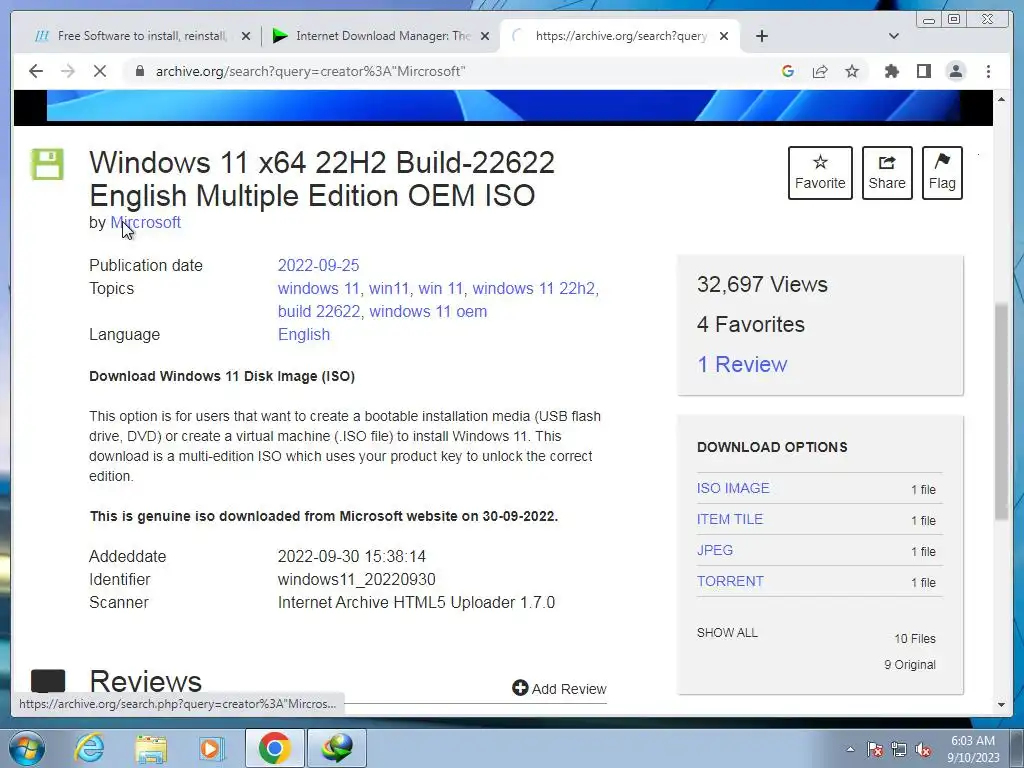Bookmark this tab with the star icon
This screenshot has width=1024, height=768.
pos(852,71)
